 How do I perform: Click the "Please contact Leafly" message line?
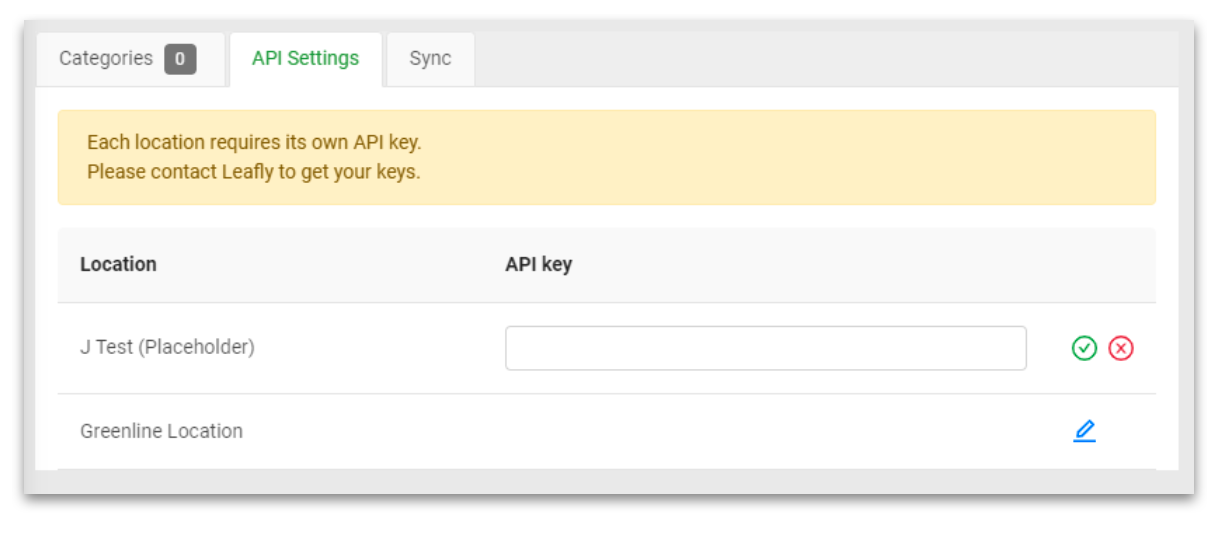[253, 172]
